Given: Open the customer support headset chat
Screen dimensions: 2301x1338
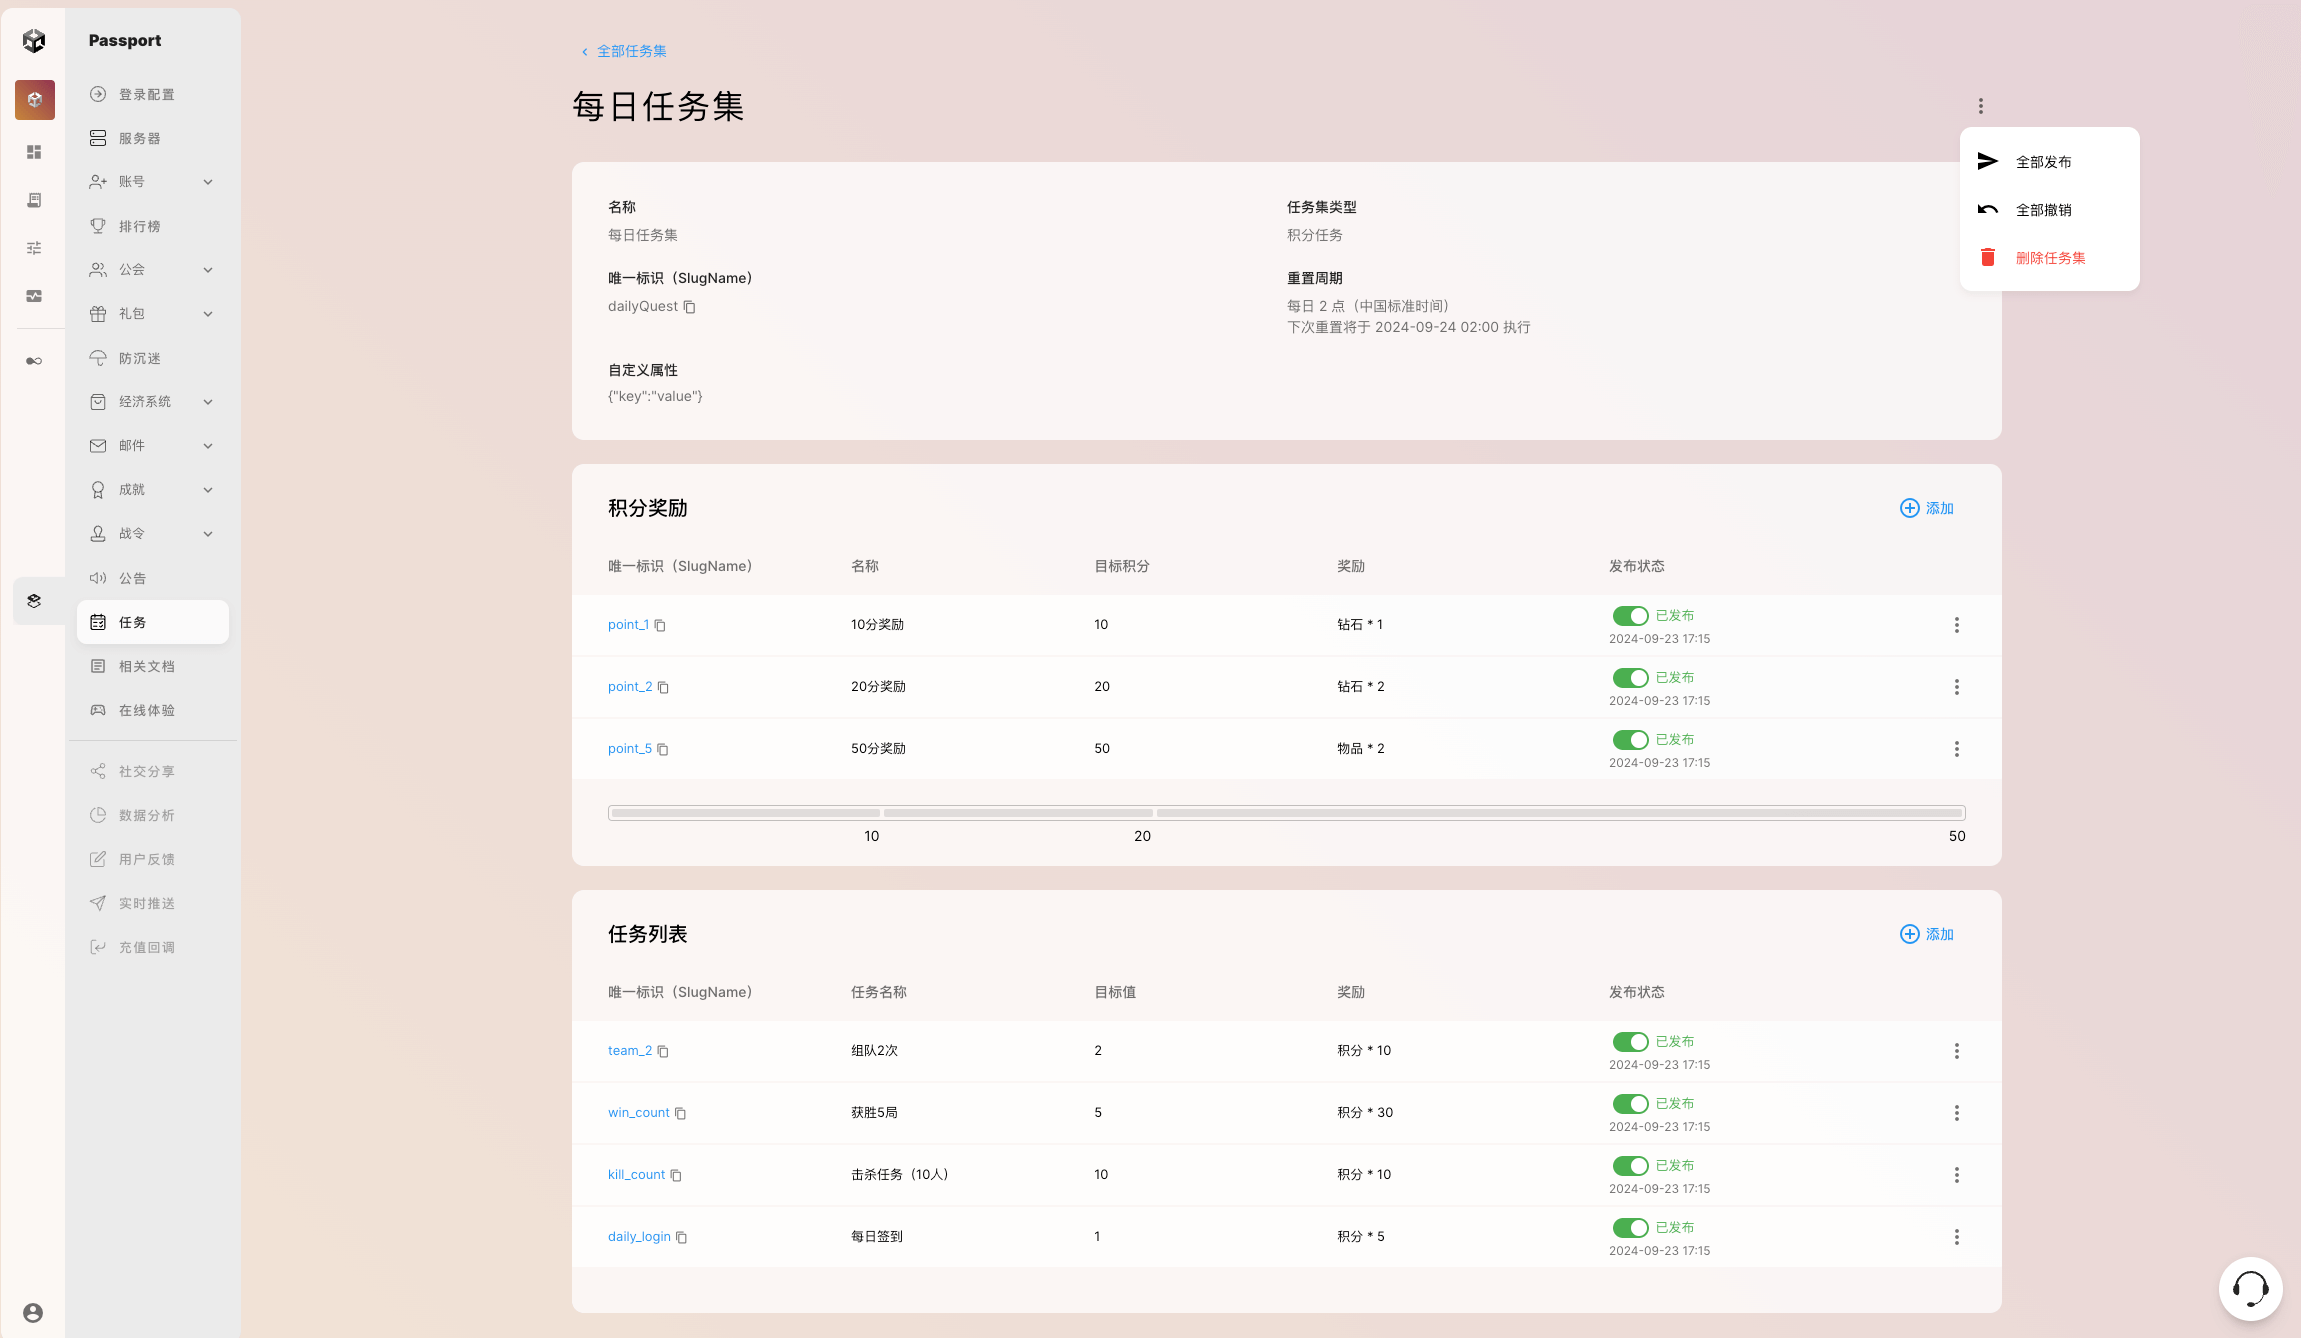Looking at the screenshot, I should pyautogui.click(x=2250, y=1288).
